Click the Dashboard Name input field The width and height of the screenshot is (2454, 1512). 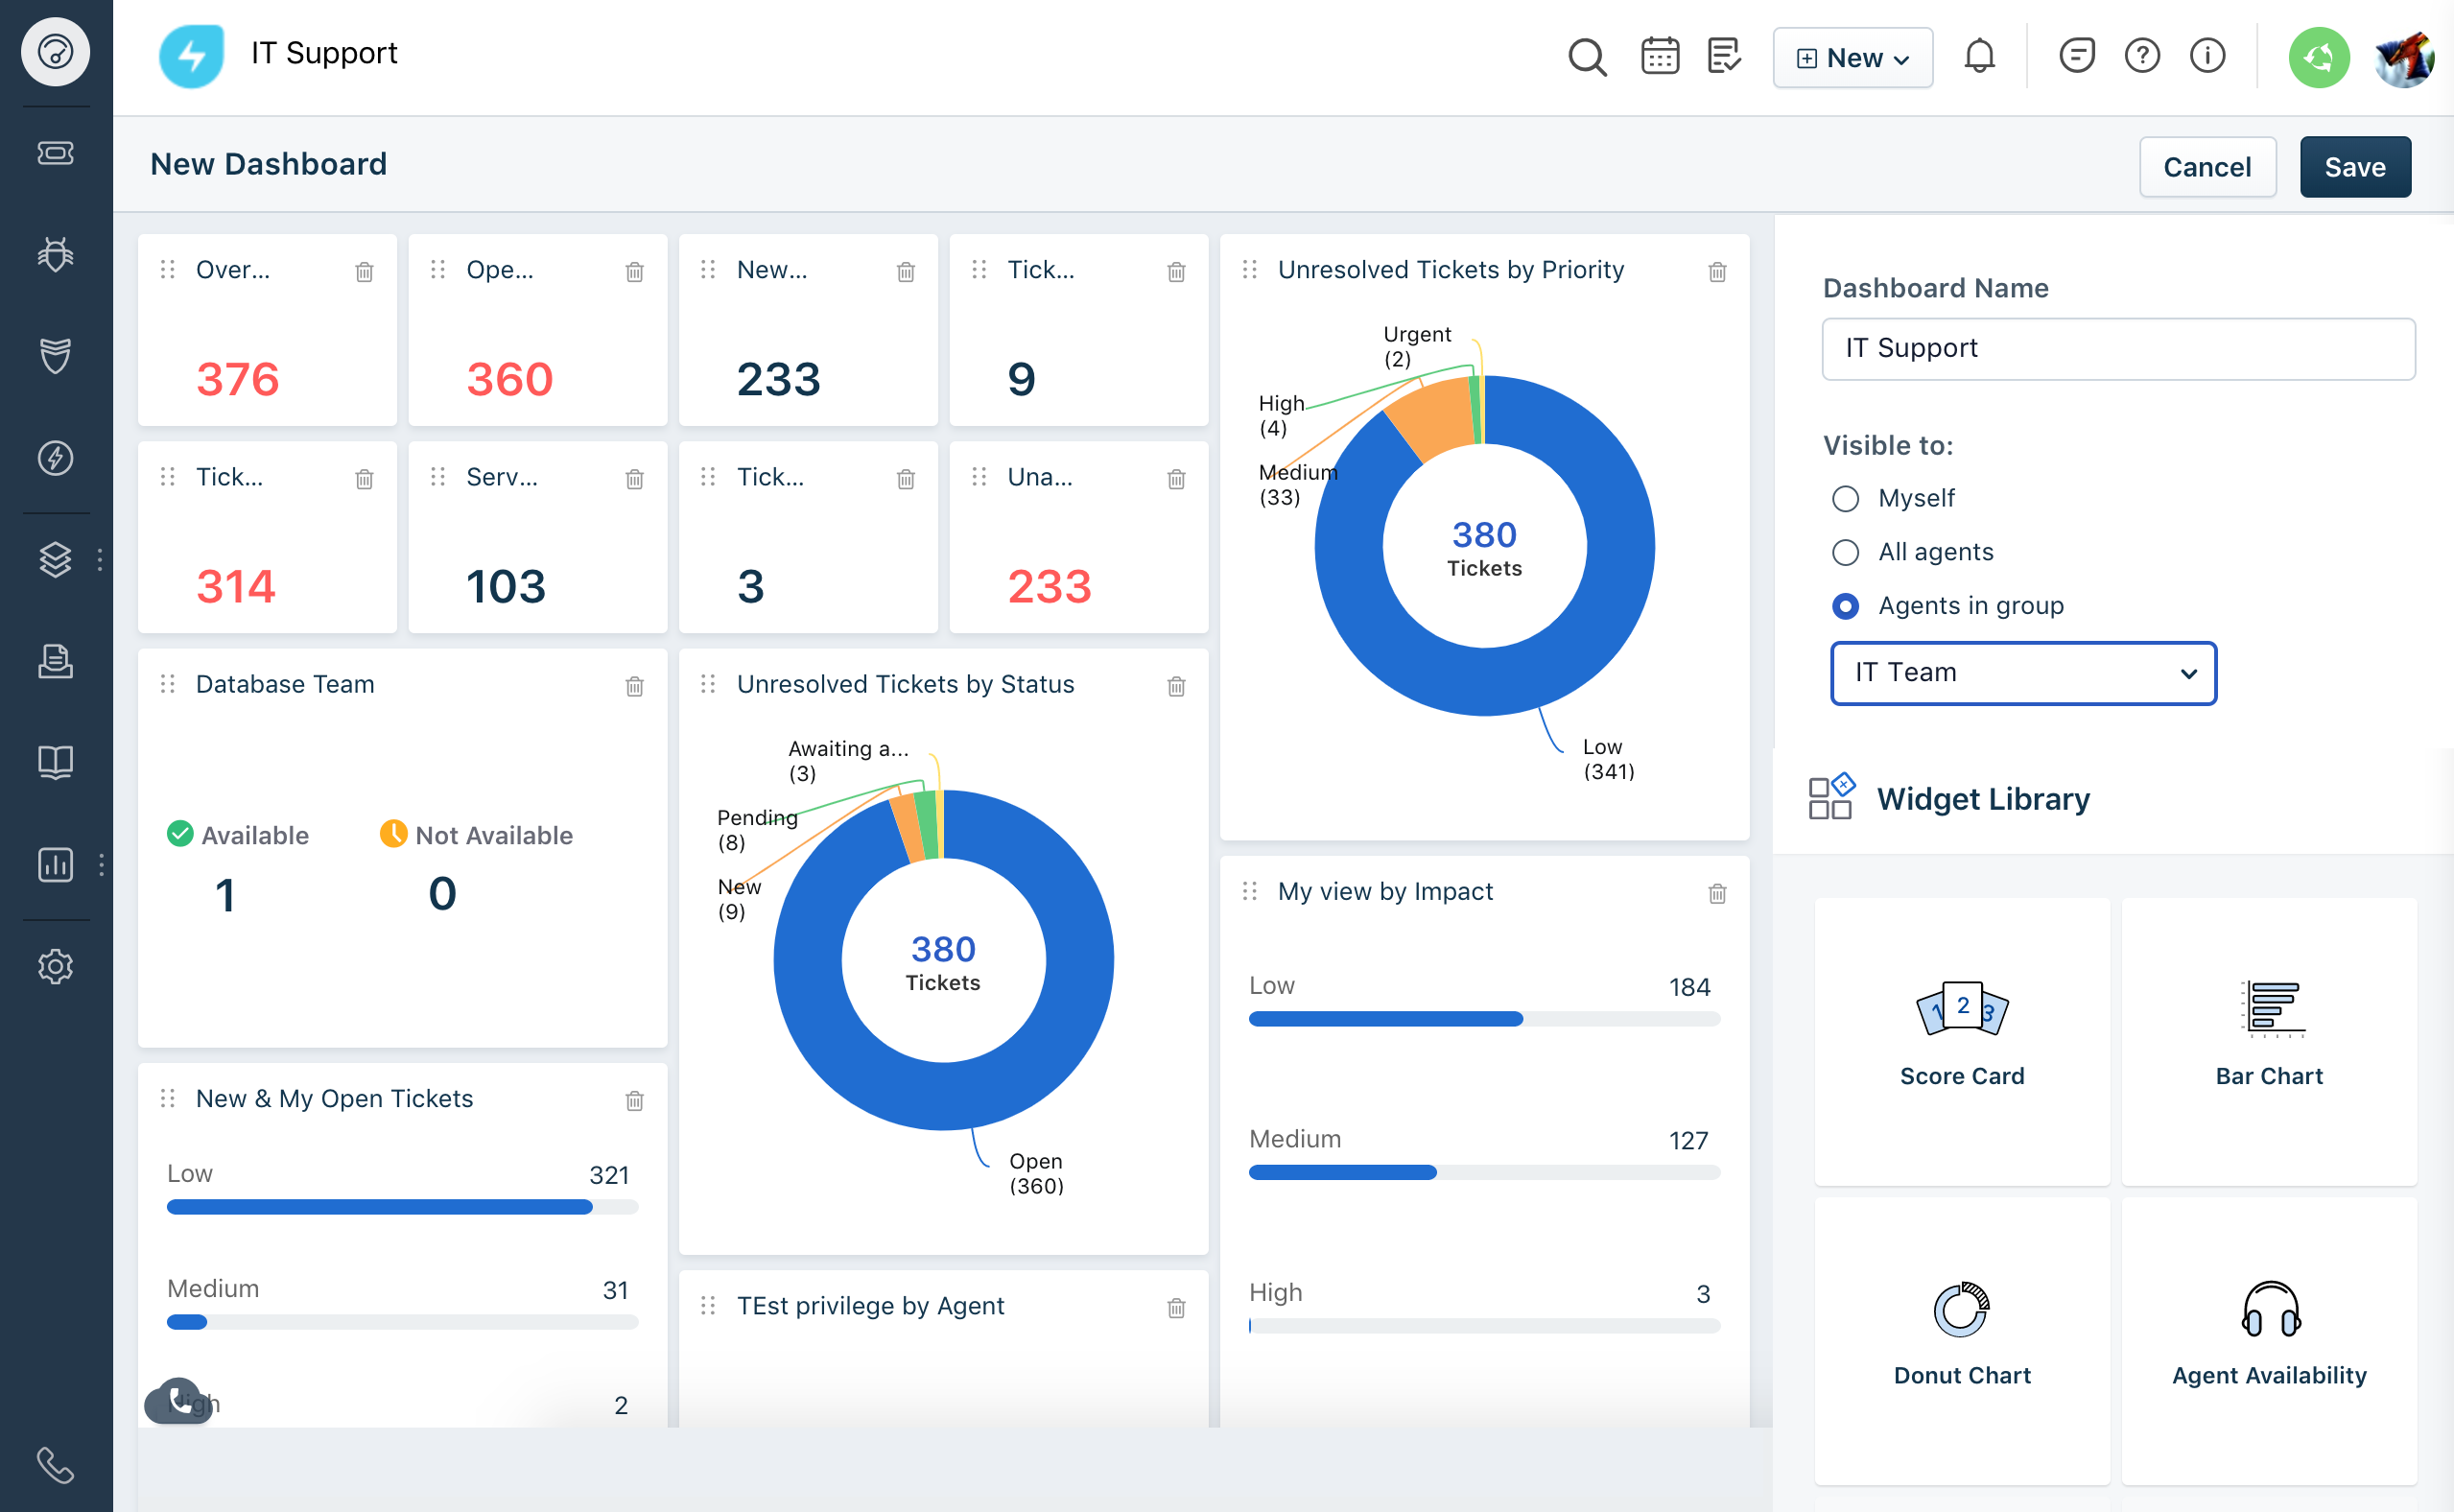click(2117, 348)
